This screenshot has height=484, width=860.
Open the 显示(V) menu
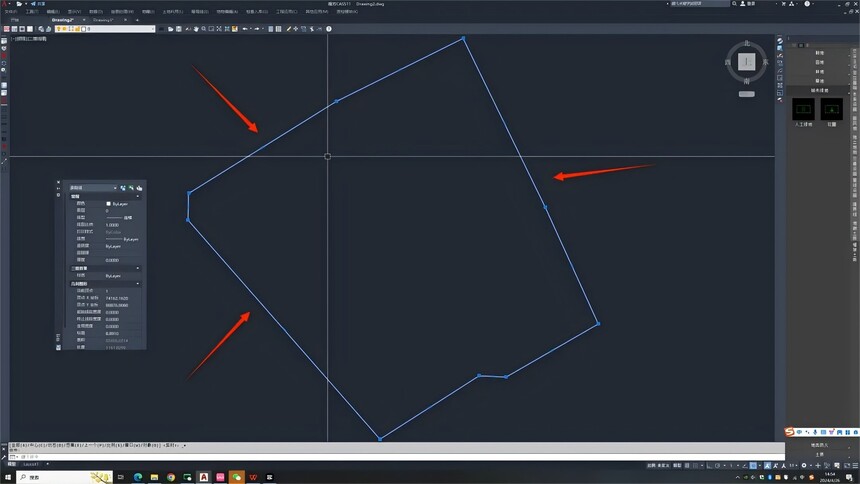[74, 12]
